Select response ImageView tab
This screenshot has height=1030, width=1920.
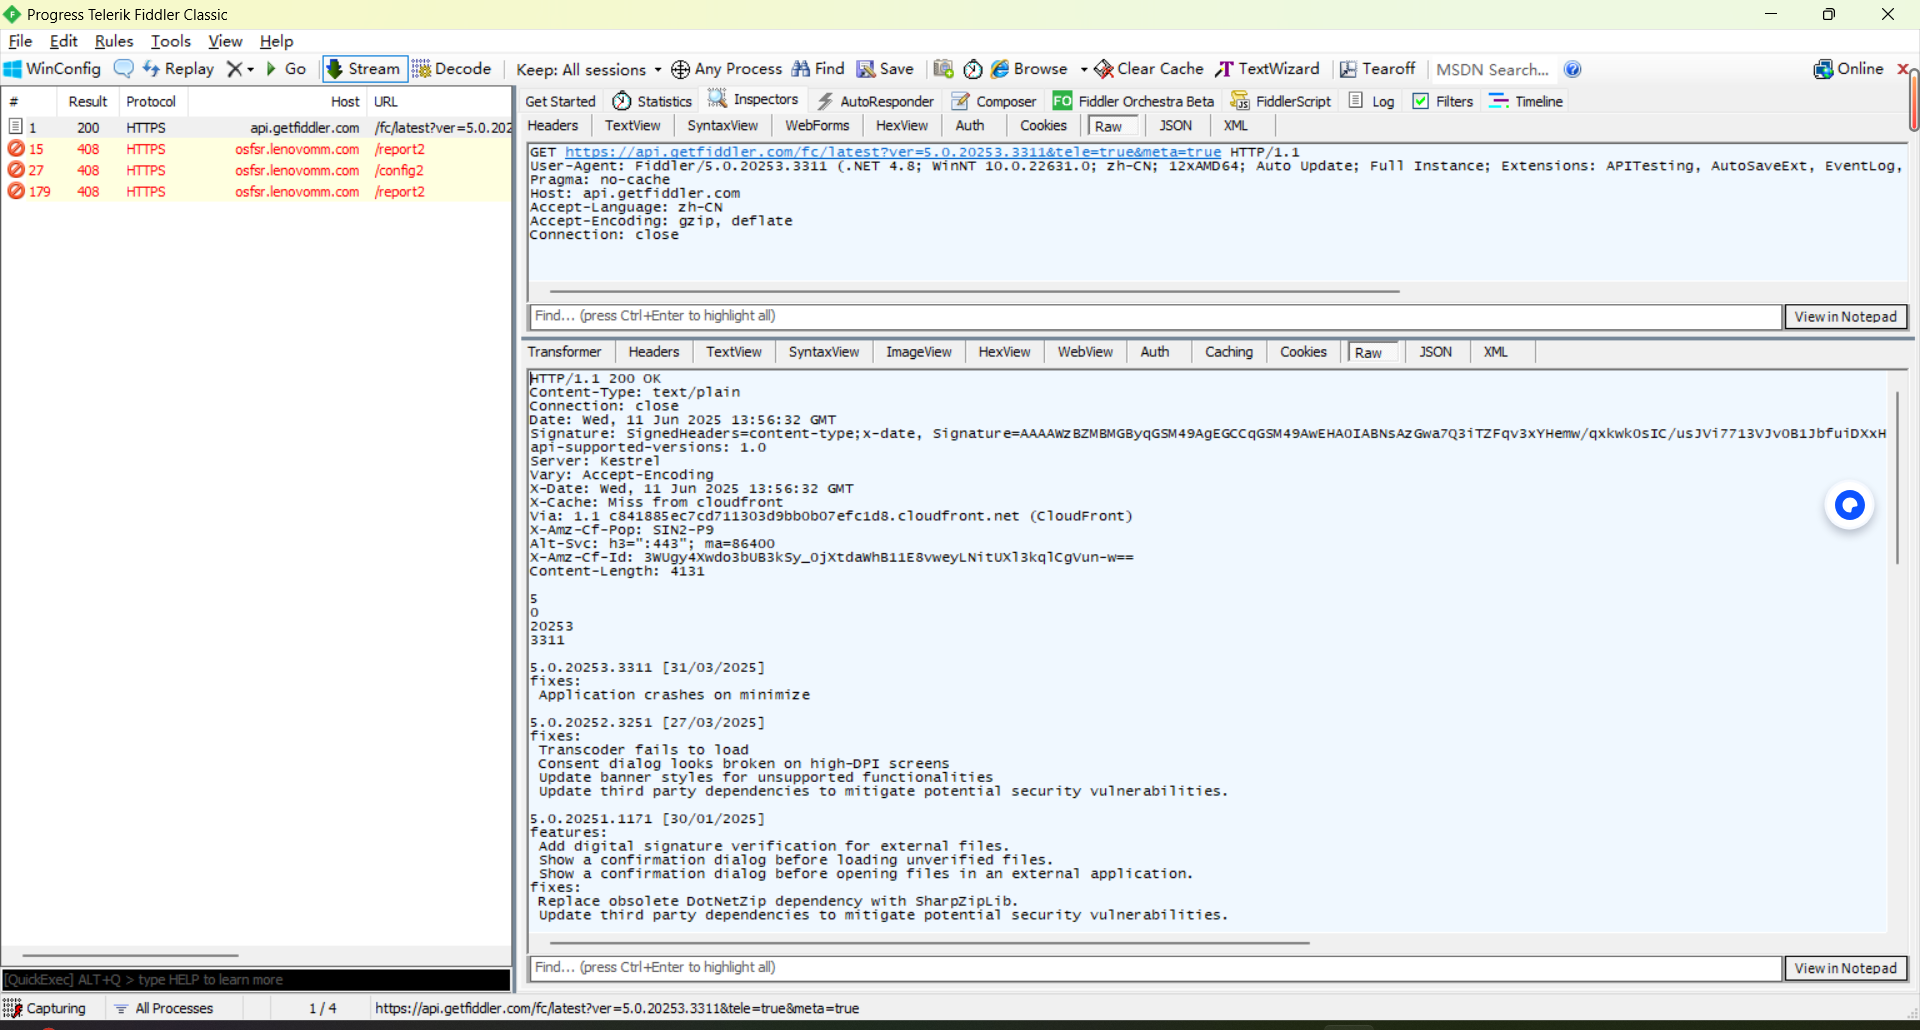coord(919,352)
